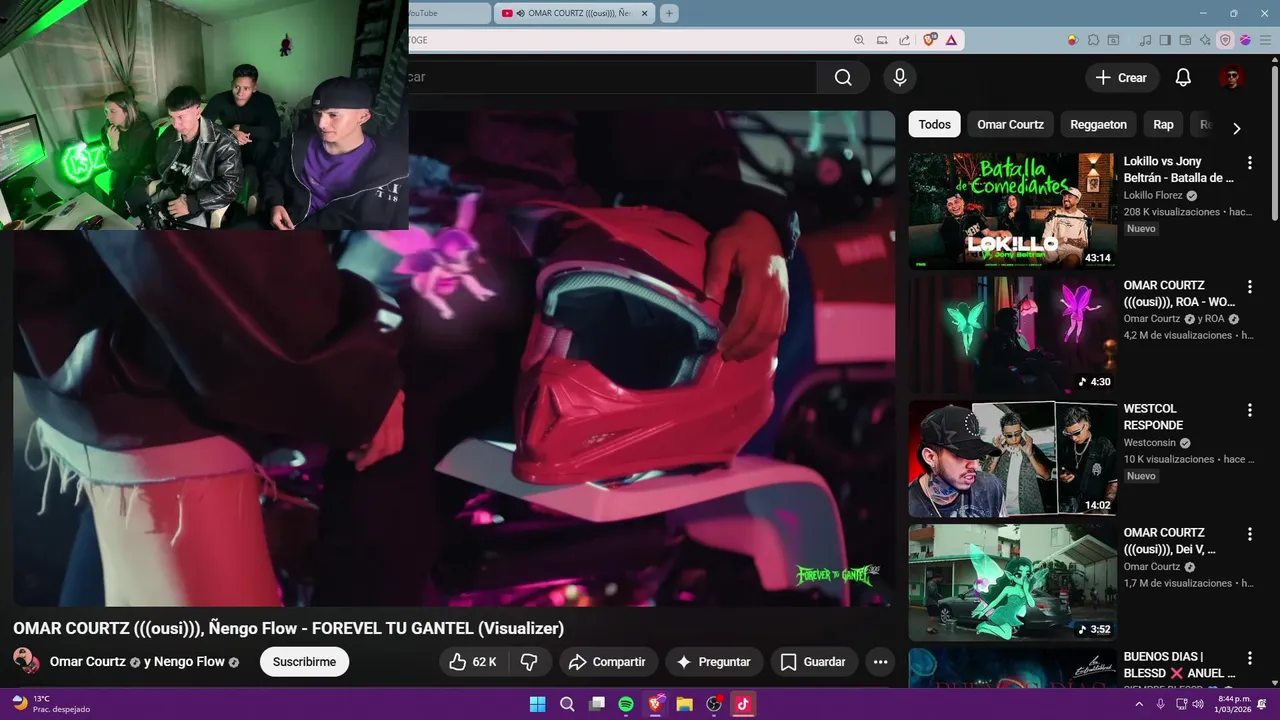Play the WESTCOL RESPONDE thumbnail

(x=1012, y=459)
